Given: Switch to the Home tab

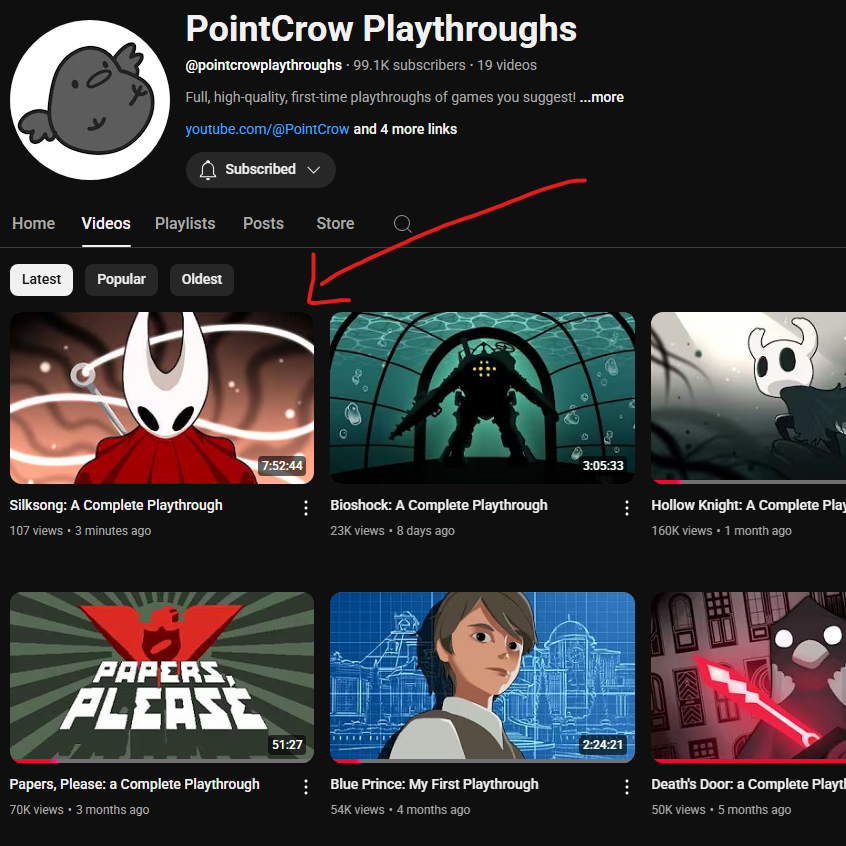Looking at the screenshot, I should click(x=33, y=223).
